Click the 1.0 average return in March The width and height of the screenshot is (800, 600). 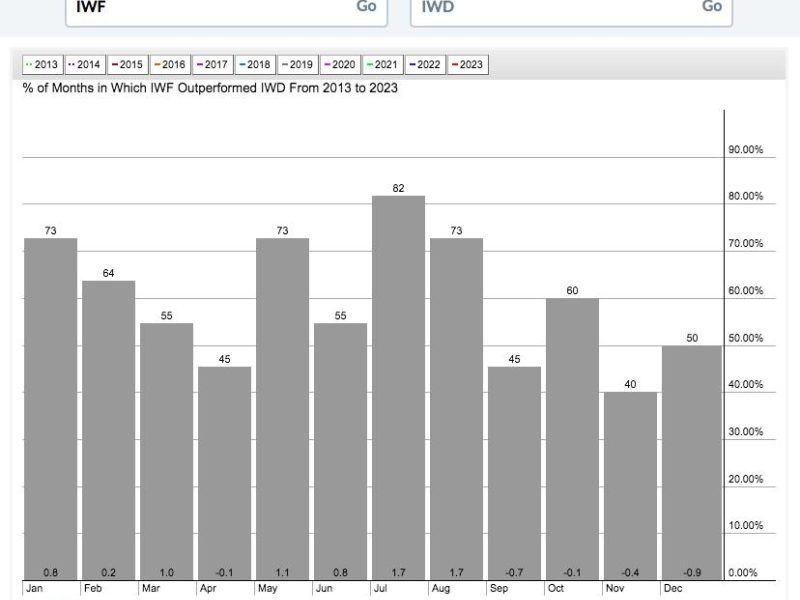[167, 572]
